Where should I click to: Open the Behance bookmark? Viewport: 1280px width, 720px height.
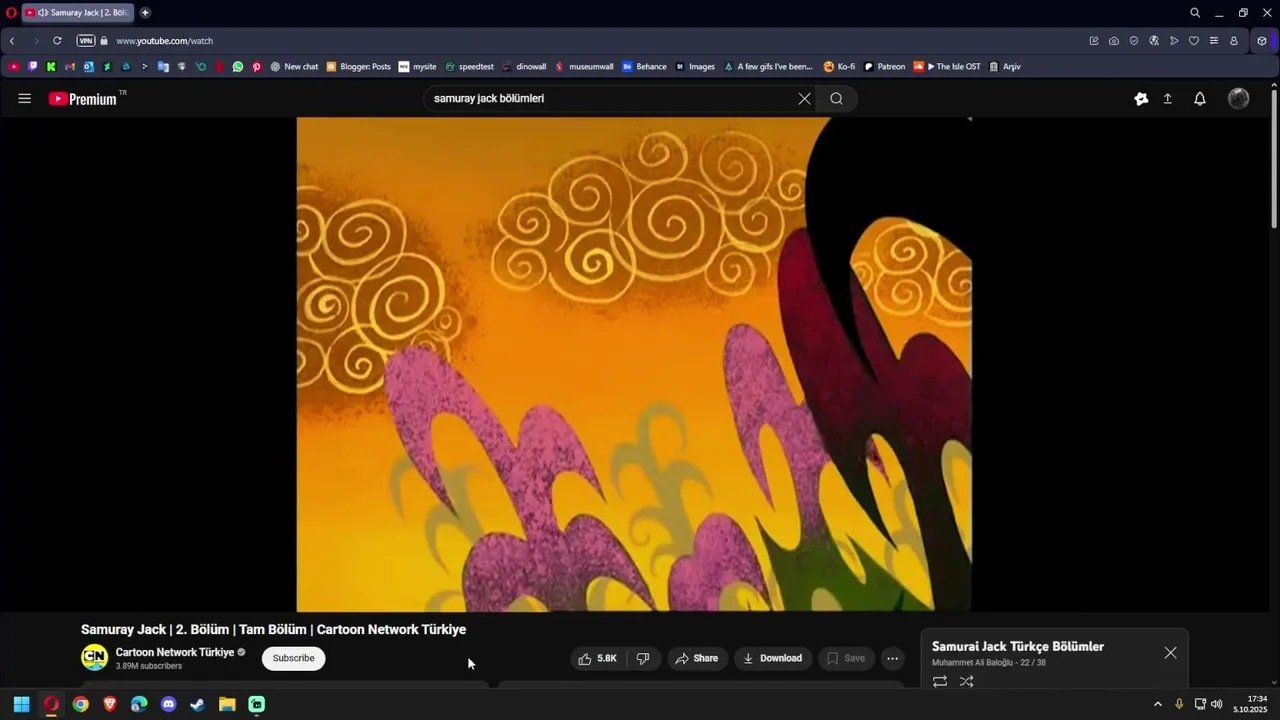(644, 67)
